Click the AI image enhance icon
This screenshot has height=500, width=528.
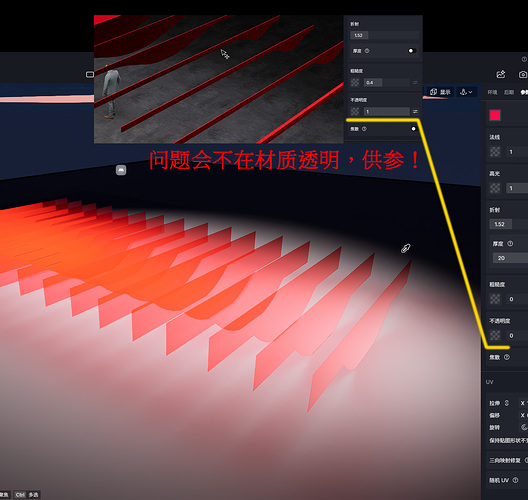[x=501, y=74]
